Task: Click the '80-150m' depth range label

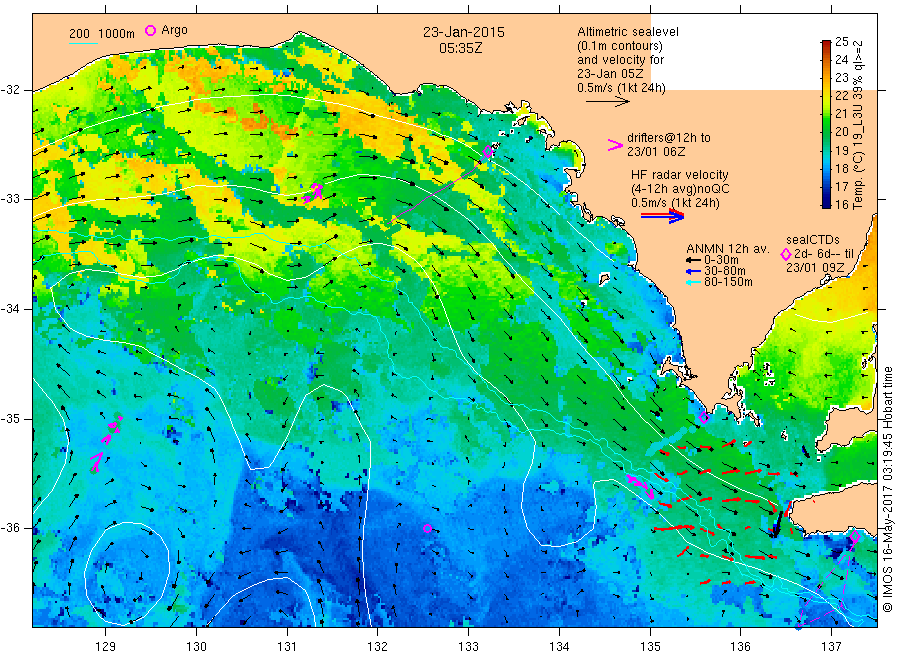Action: [x=728, y=282]
